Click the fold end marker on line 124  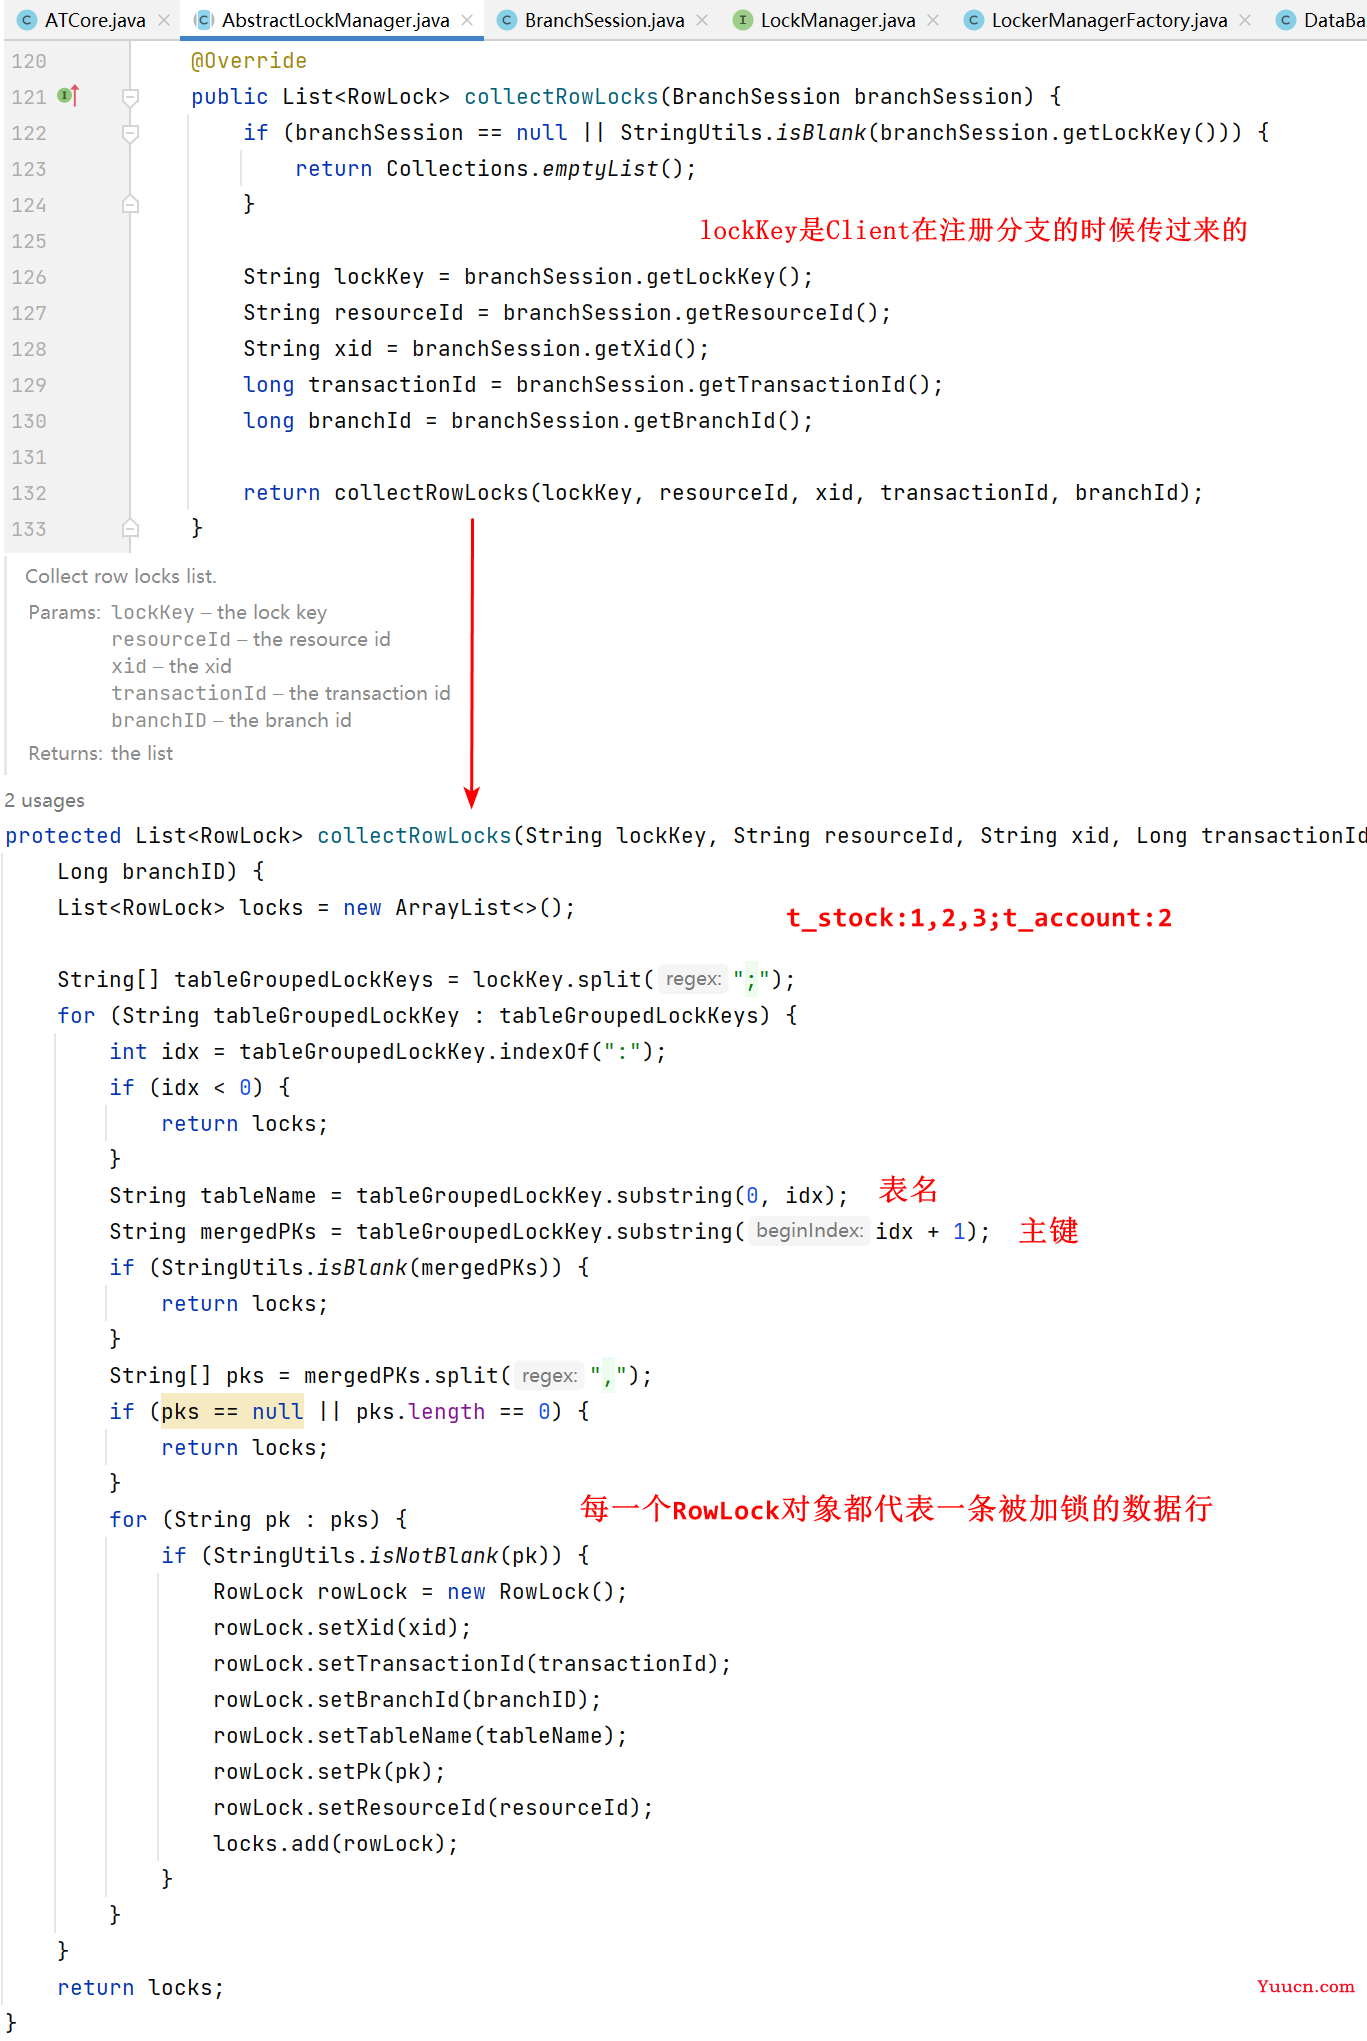point(130,205)
